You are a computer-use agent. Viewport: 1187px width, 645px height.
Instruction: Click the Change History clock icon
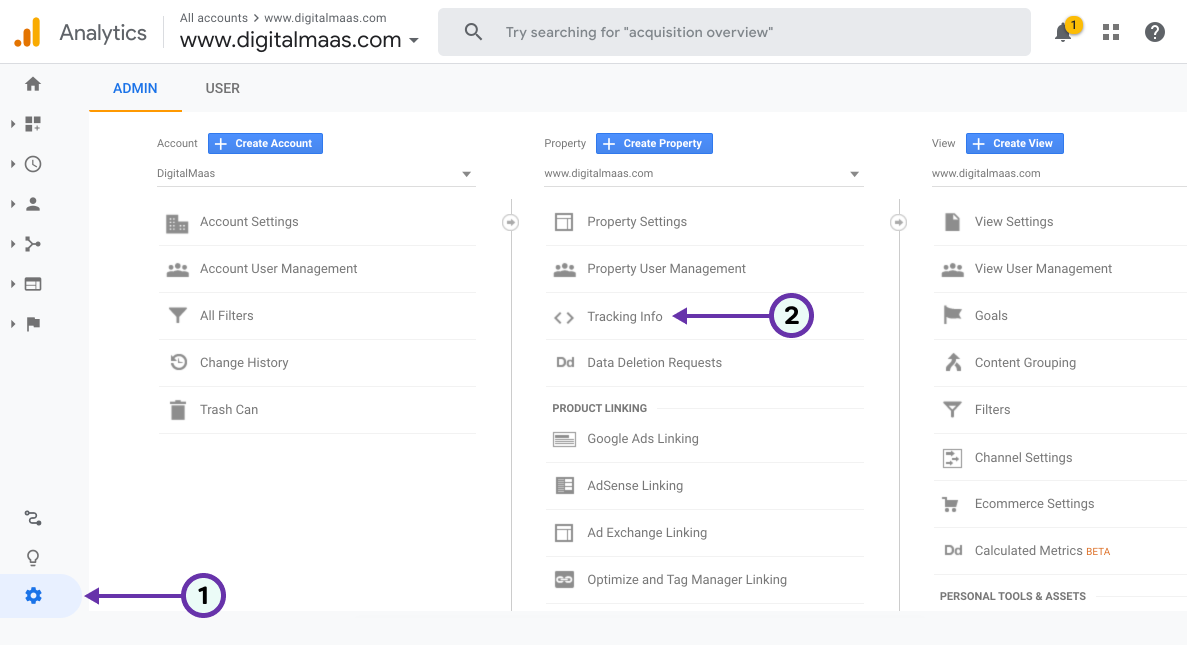point(178,362)
